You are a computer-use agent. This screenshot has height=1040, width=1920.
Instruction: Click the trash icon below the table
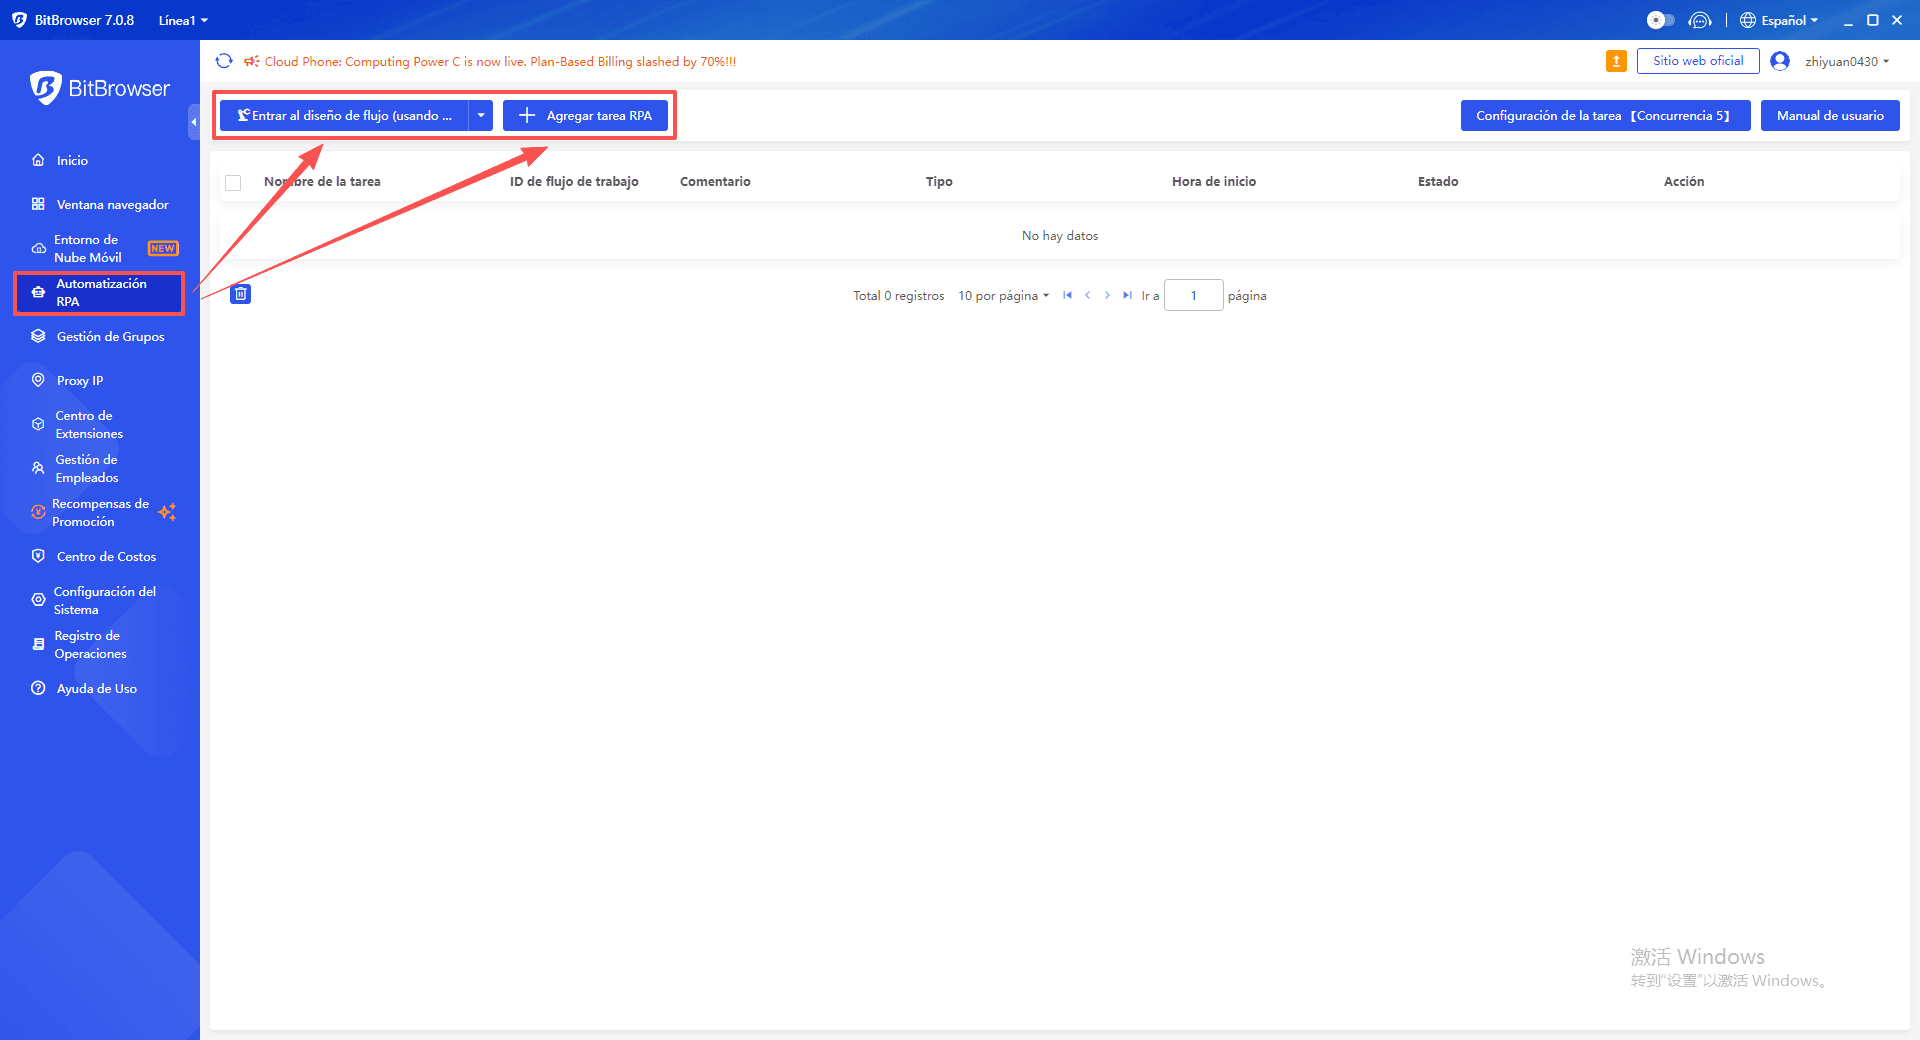point(240,294)
